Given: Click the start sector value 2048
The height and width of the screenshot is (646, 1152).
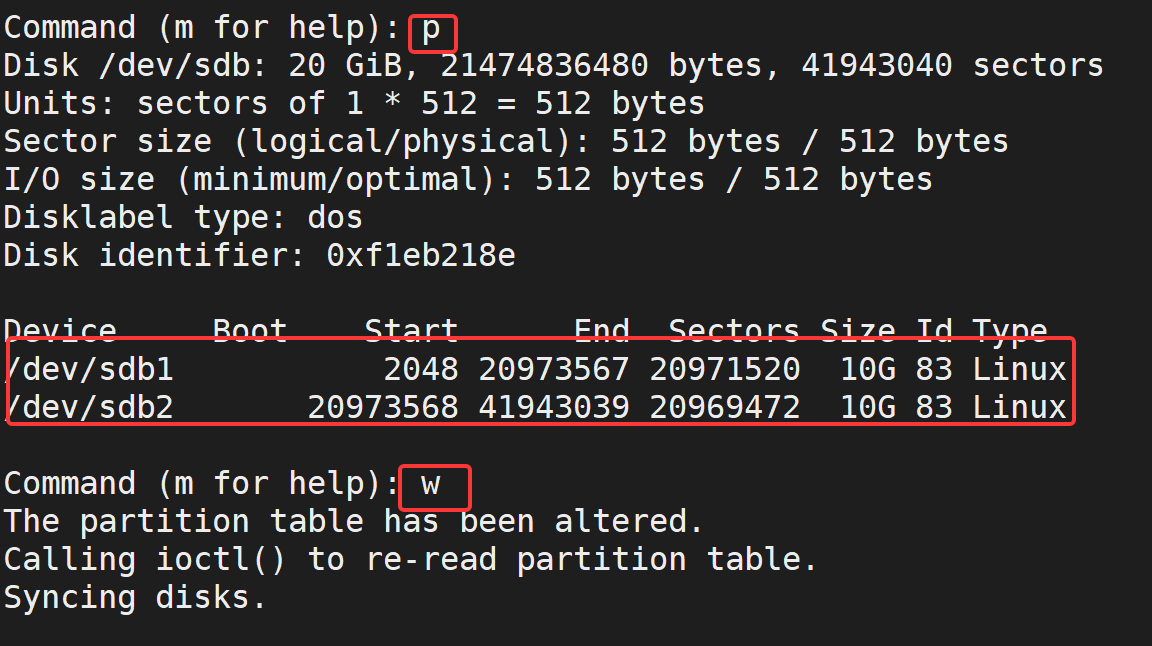Looking at the screenshot, I should coord(421,369).
